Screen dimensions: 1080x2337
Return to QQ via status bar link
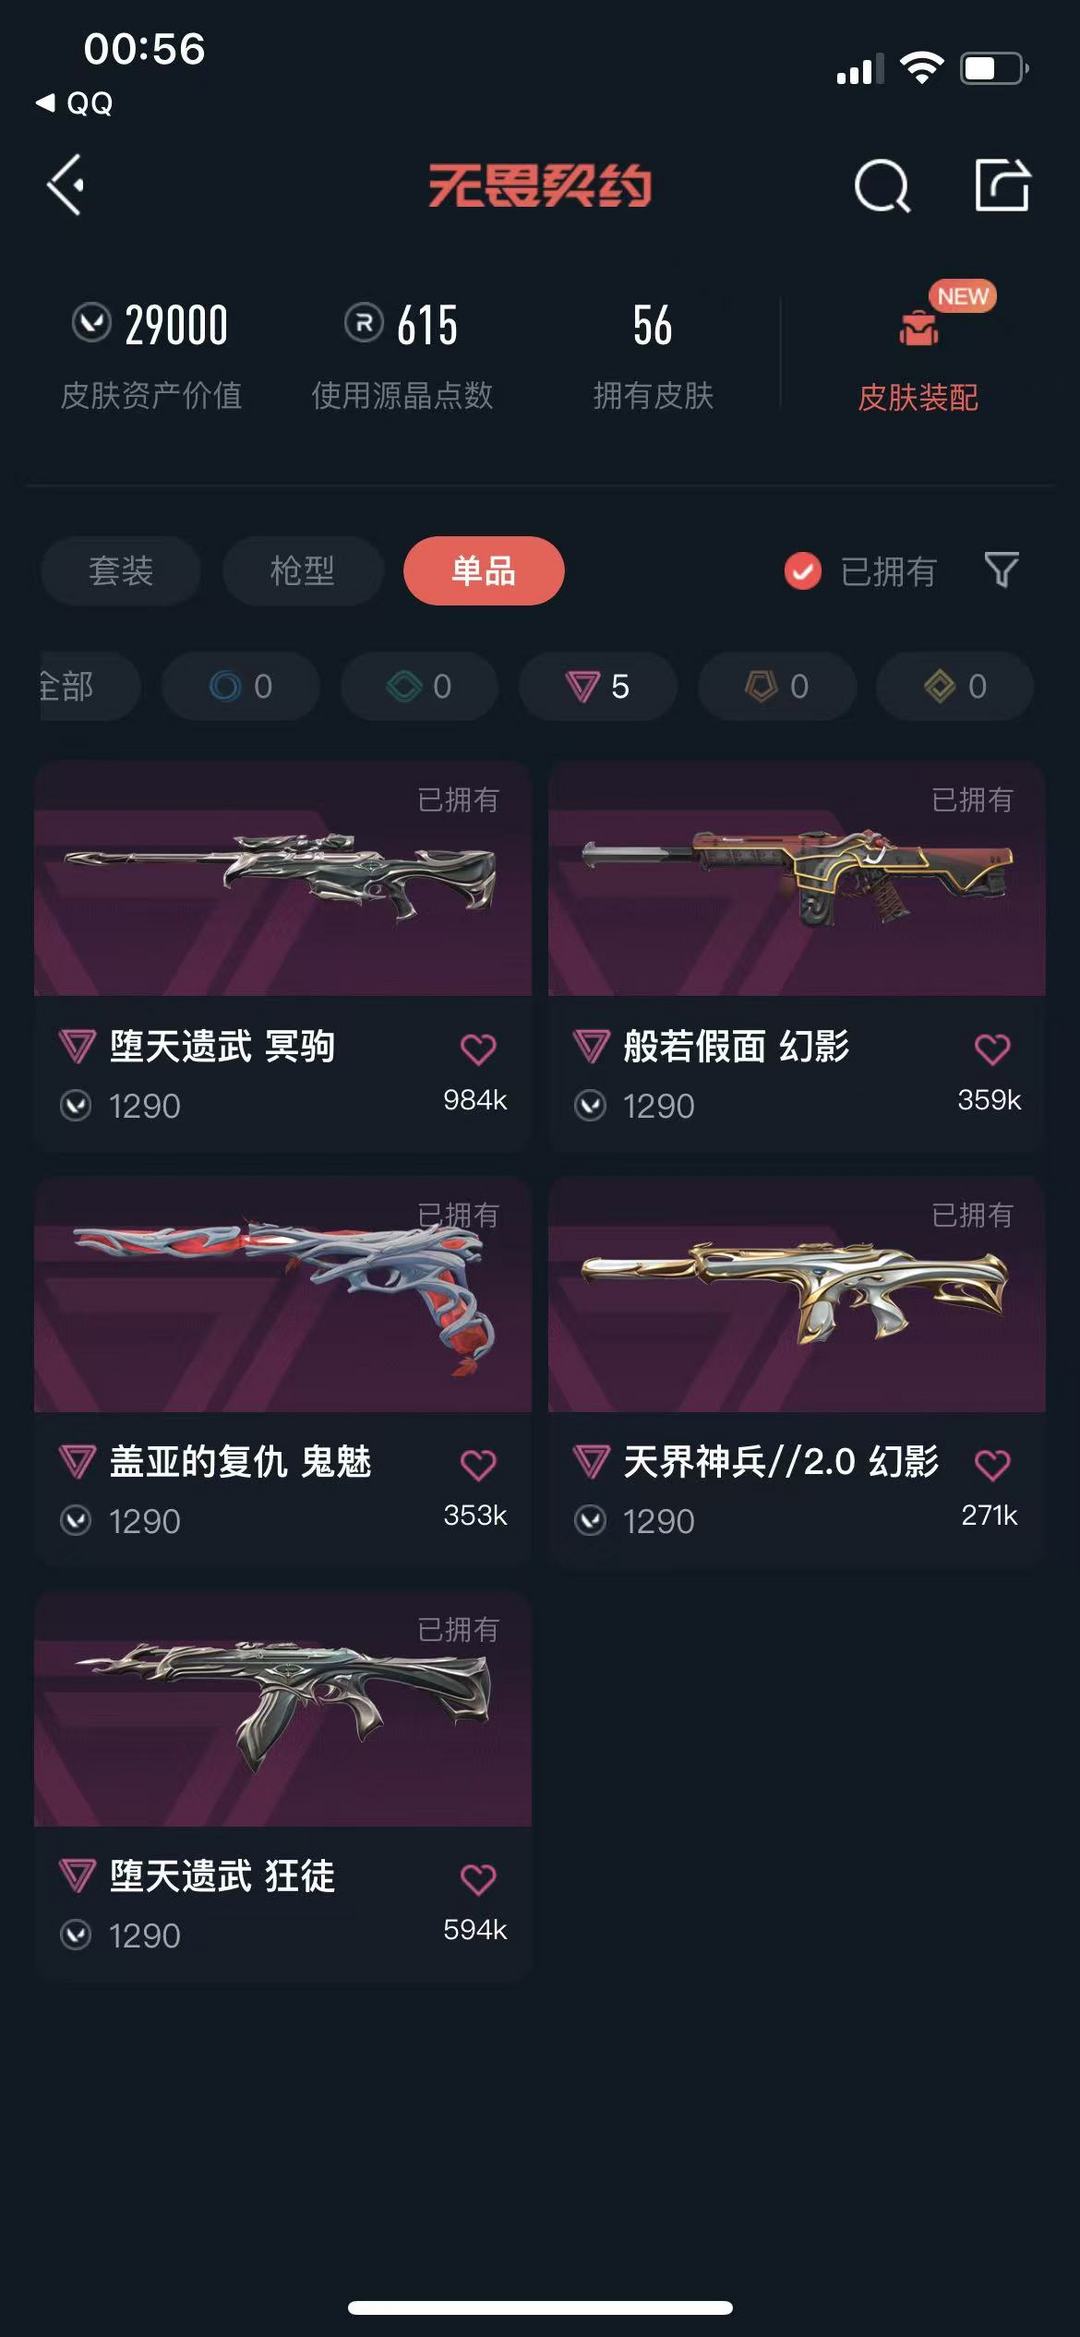click(75, 103)
